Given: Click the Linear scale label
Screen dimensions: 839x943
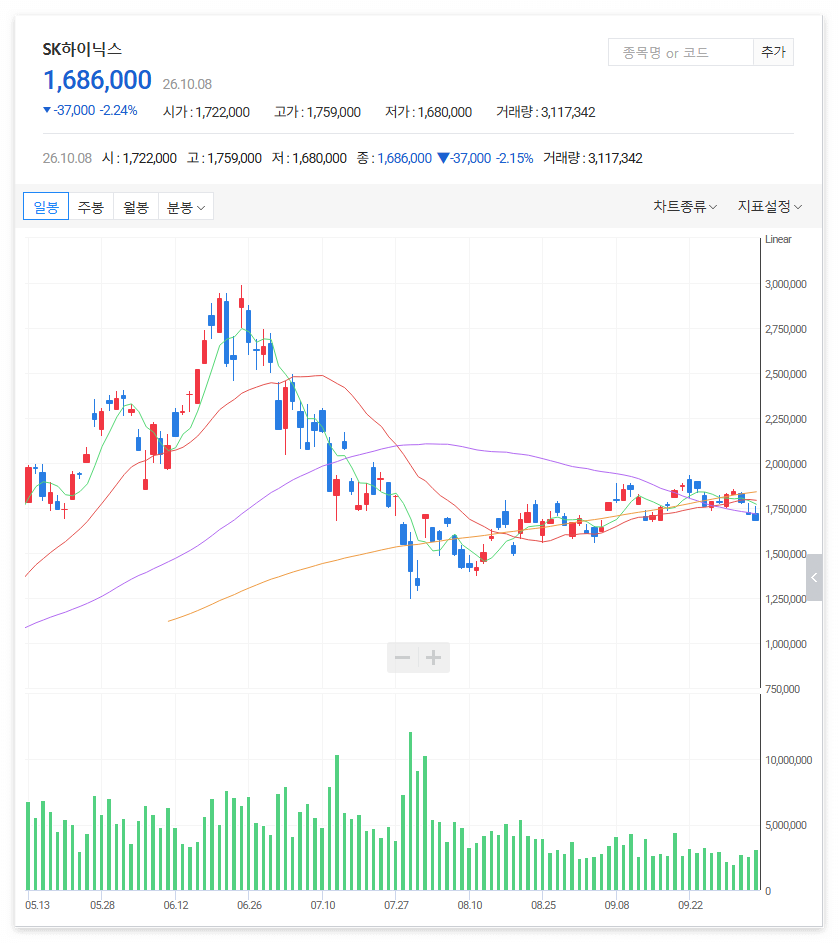Looking at the screenshot, I should pyautogui.click(x=778, y=239).
